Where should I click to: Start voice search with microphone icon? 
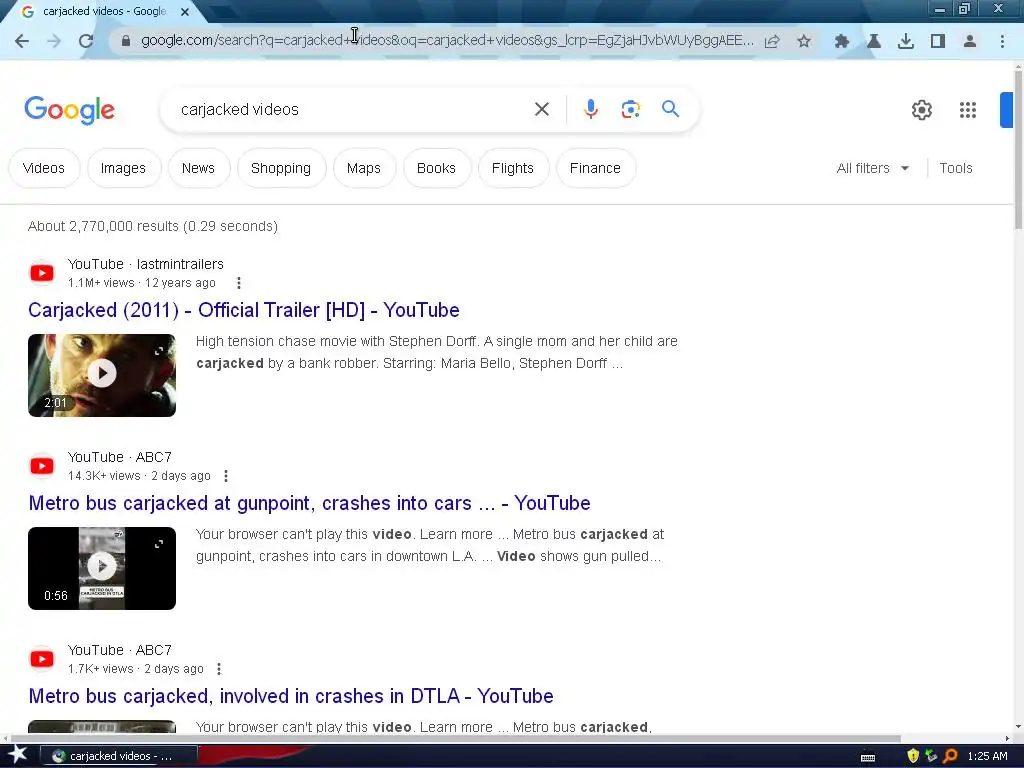[x=591, y=109]
